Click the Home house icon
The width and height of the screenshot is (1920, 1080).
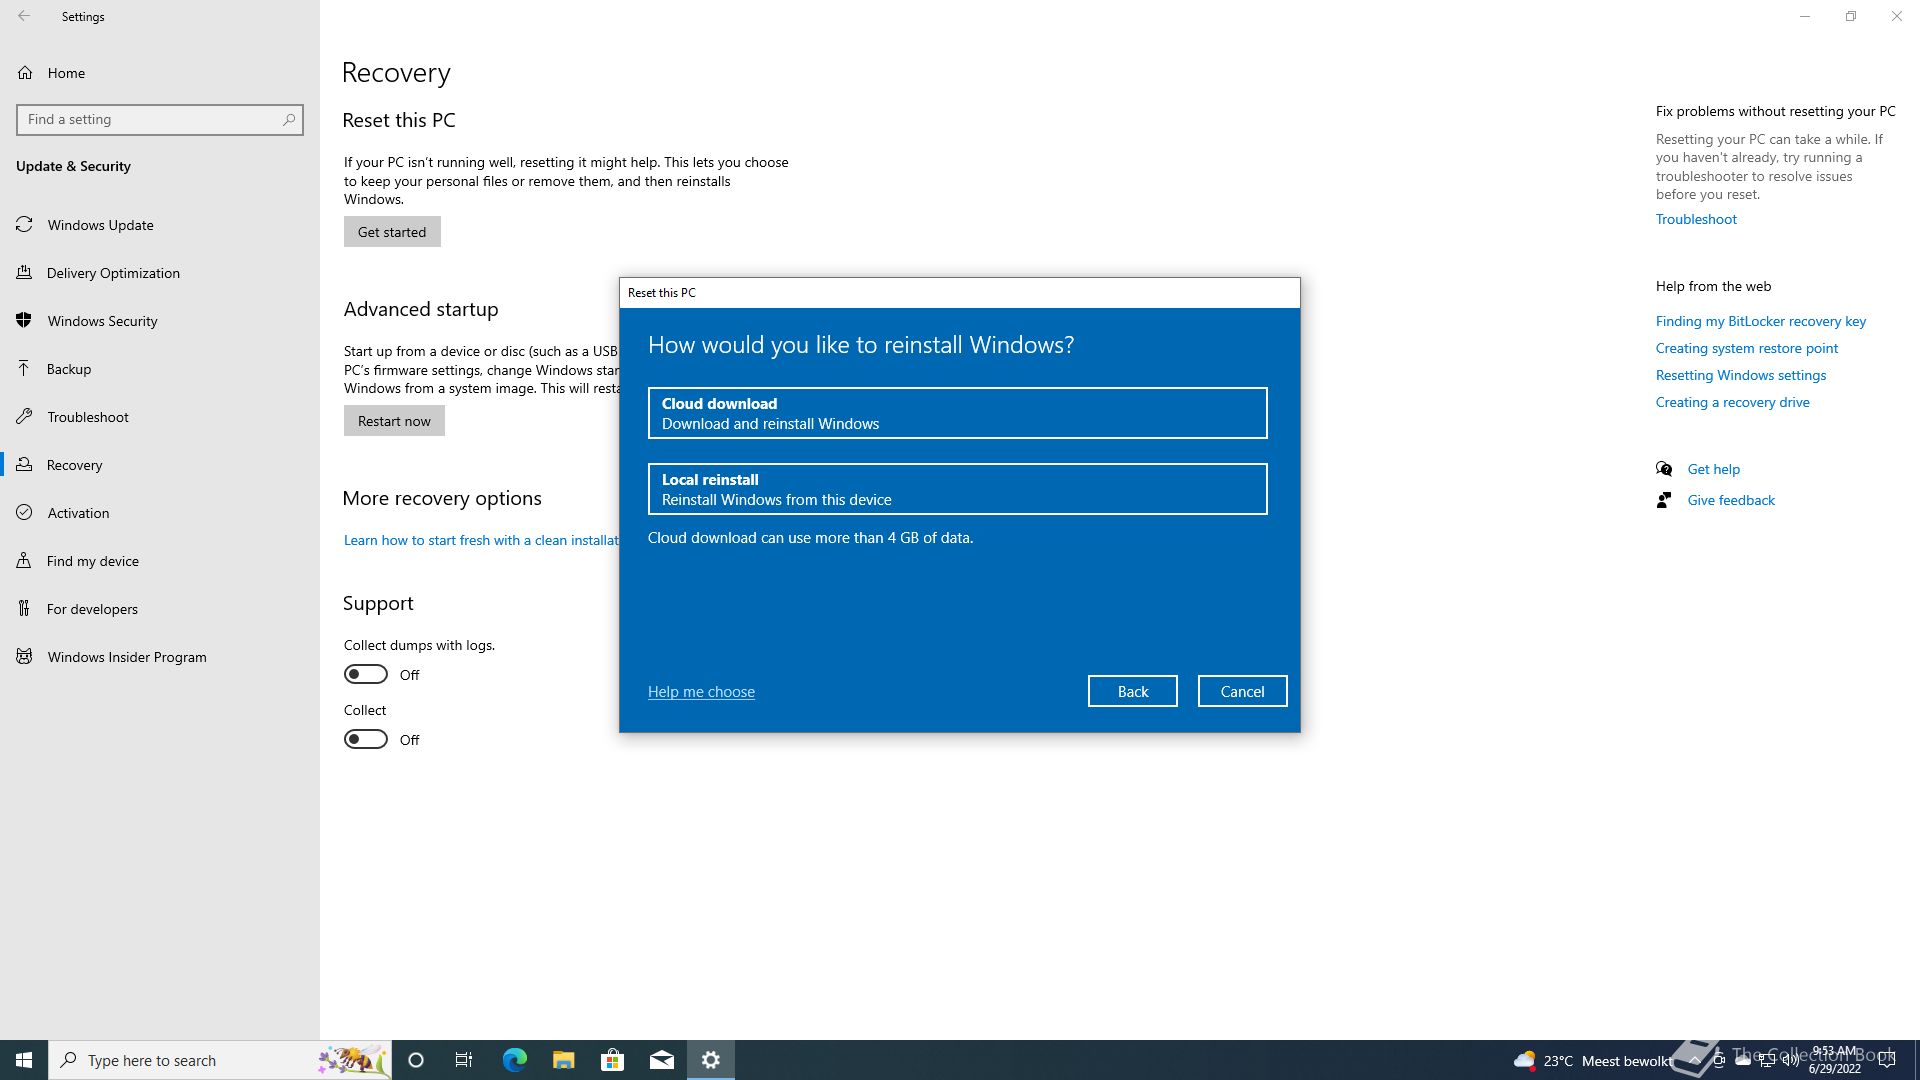click(25, 73)
